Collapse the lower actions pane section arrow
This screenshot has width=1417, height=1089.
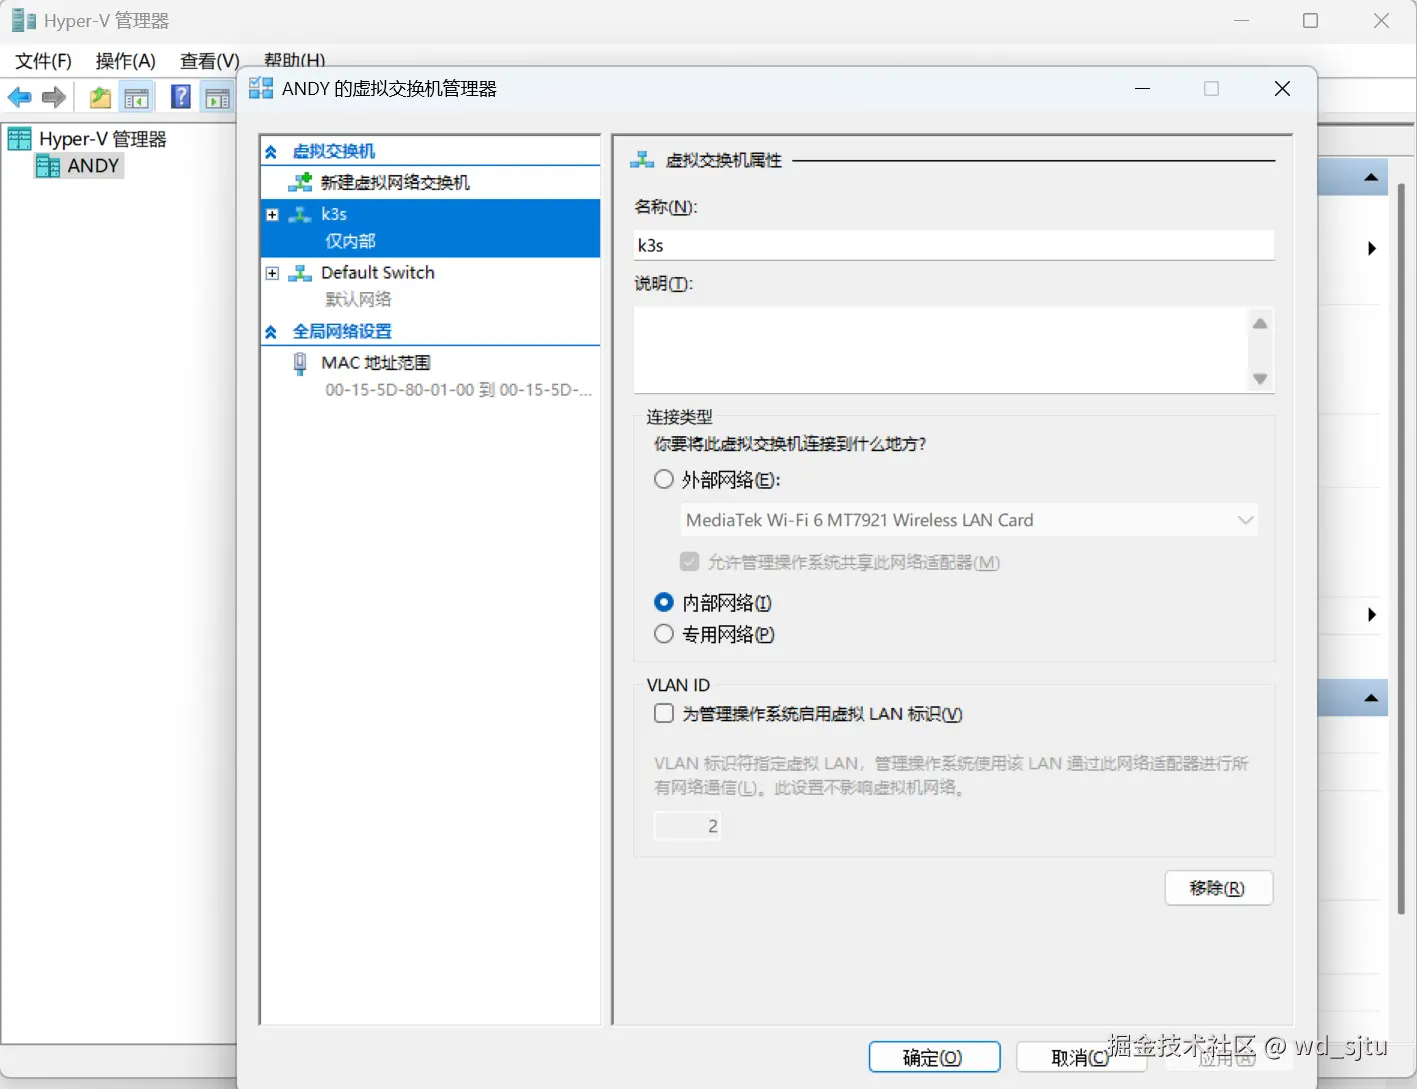tap(1371, 698)
